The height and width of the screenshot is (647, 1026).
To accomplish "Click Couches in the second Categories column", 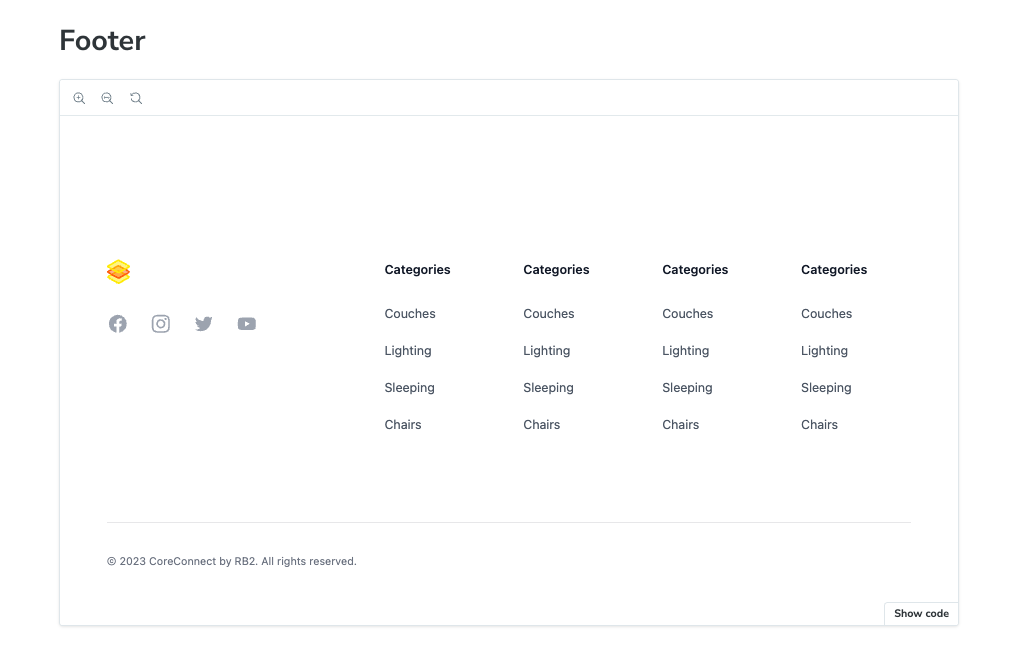I will pyautogui.click(x=549, y=314).
